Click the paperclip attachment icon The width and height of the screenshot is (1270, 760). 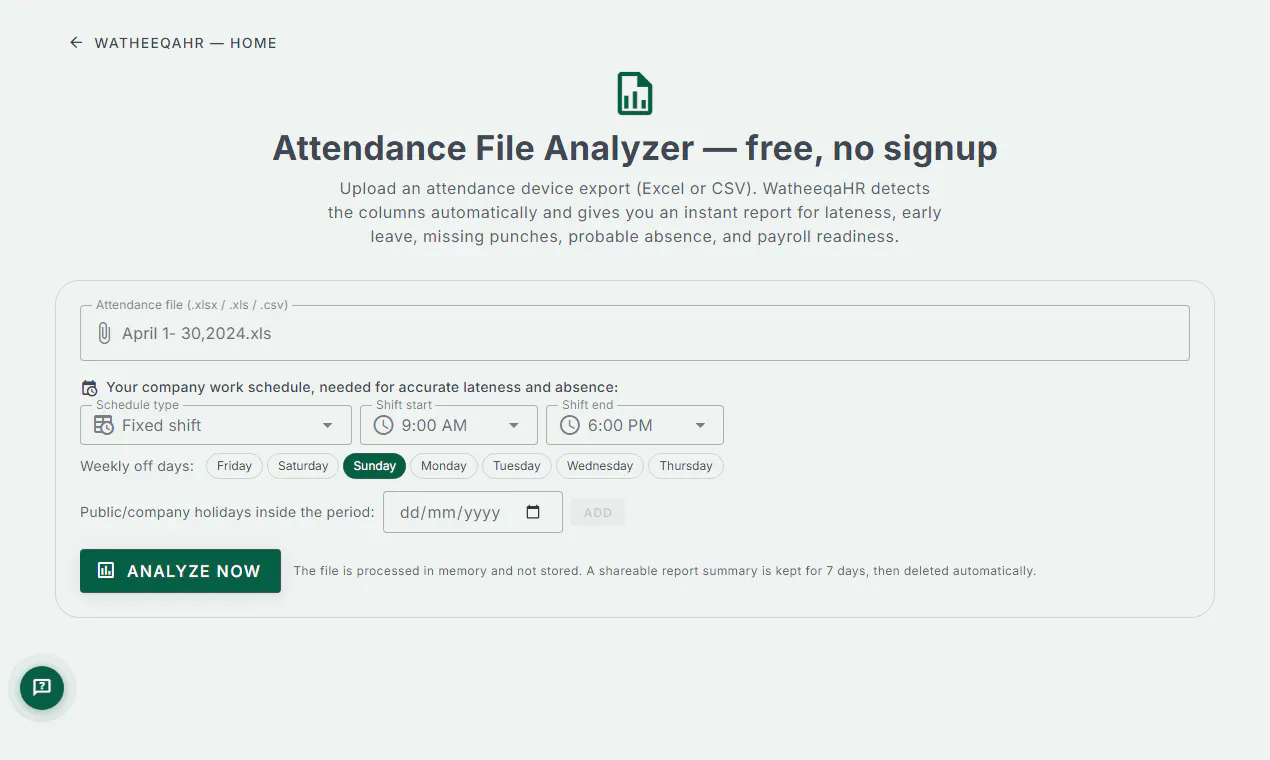(104, 333)
